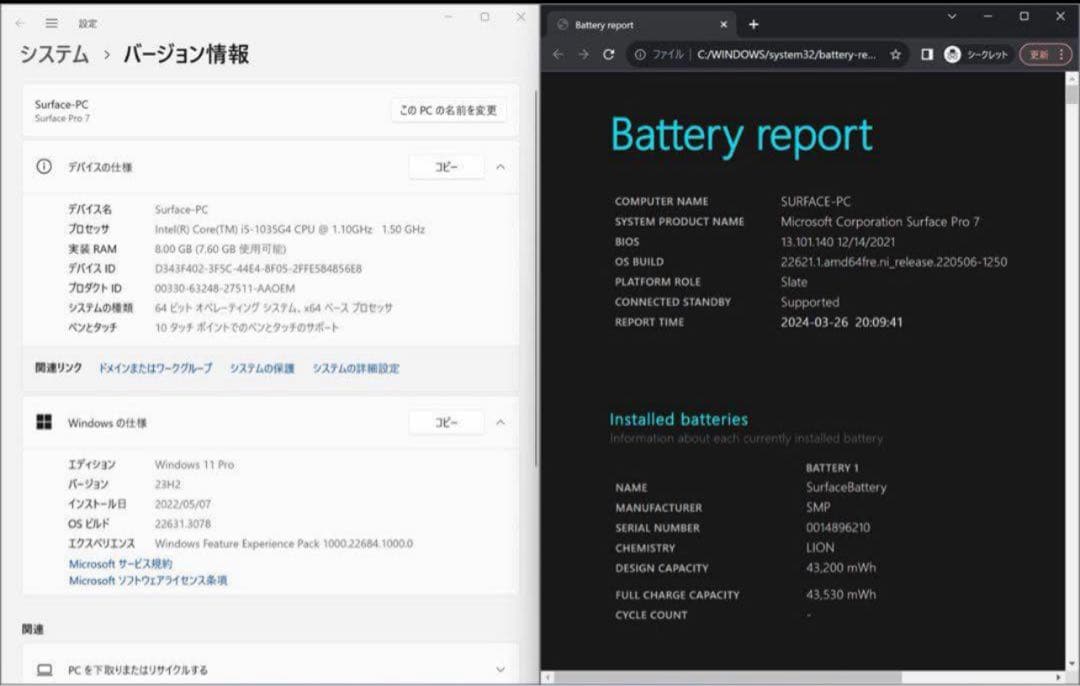Collapse the デバイスの仕様 section
The width and height of the screenshot is (1080, 686).
tap(500, 167)
